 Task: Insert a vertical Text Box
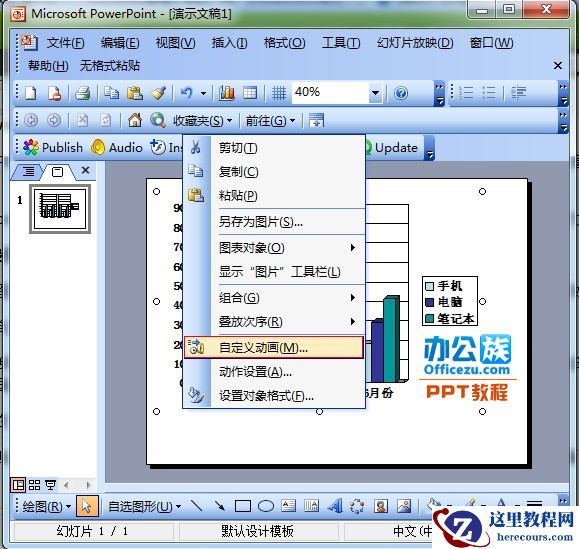(311, 506)
